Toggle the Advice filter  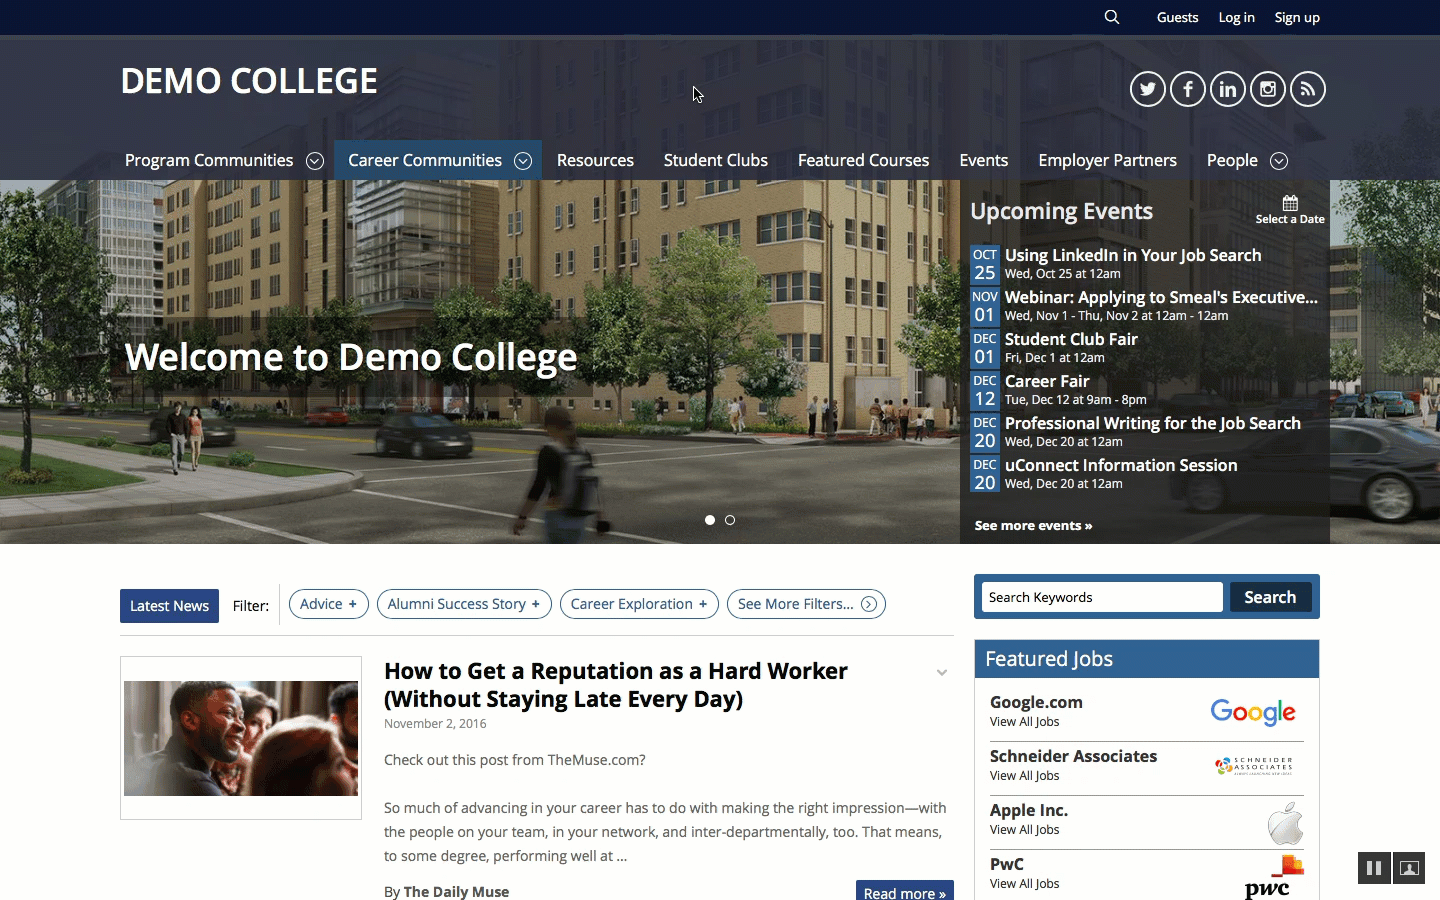point(328,604)
